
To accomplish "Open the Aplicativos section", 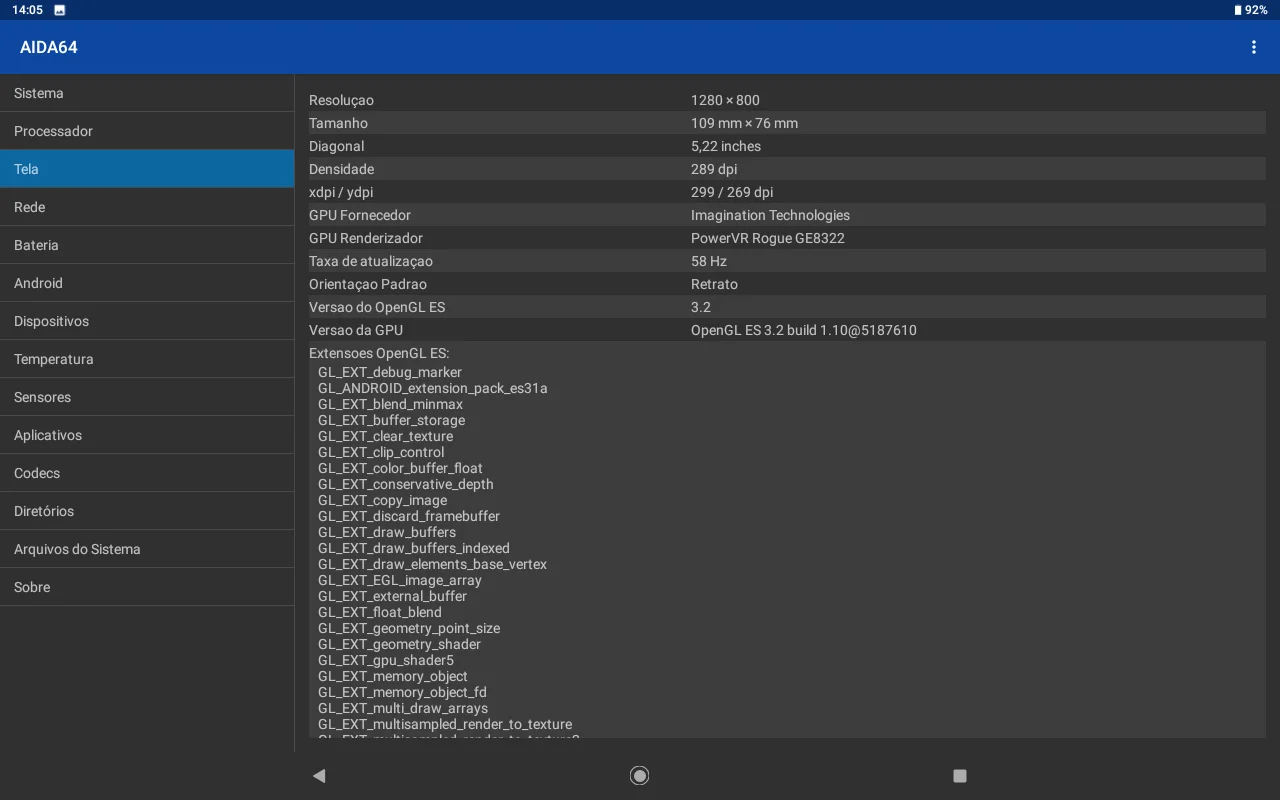I will (x=147, y=435).
